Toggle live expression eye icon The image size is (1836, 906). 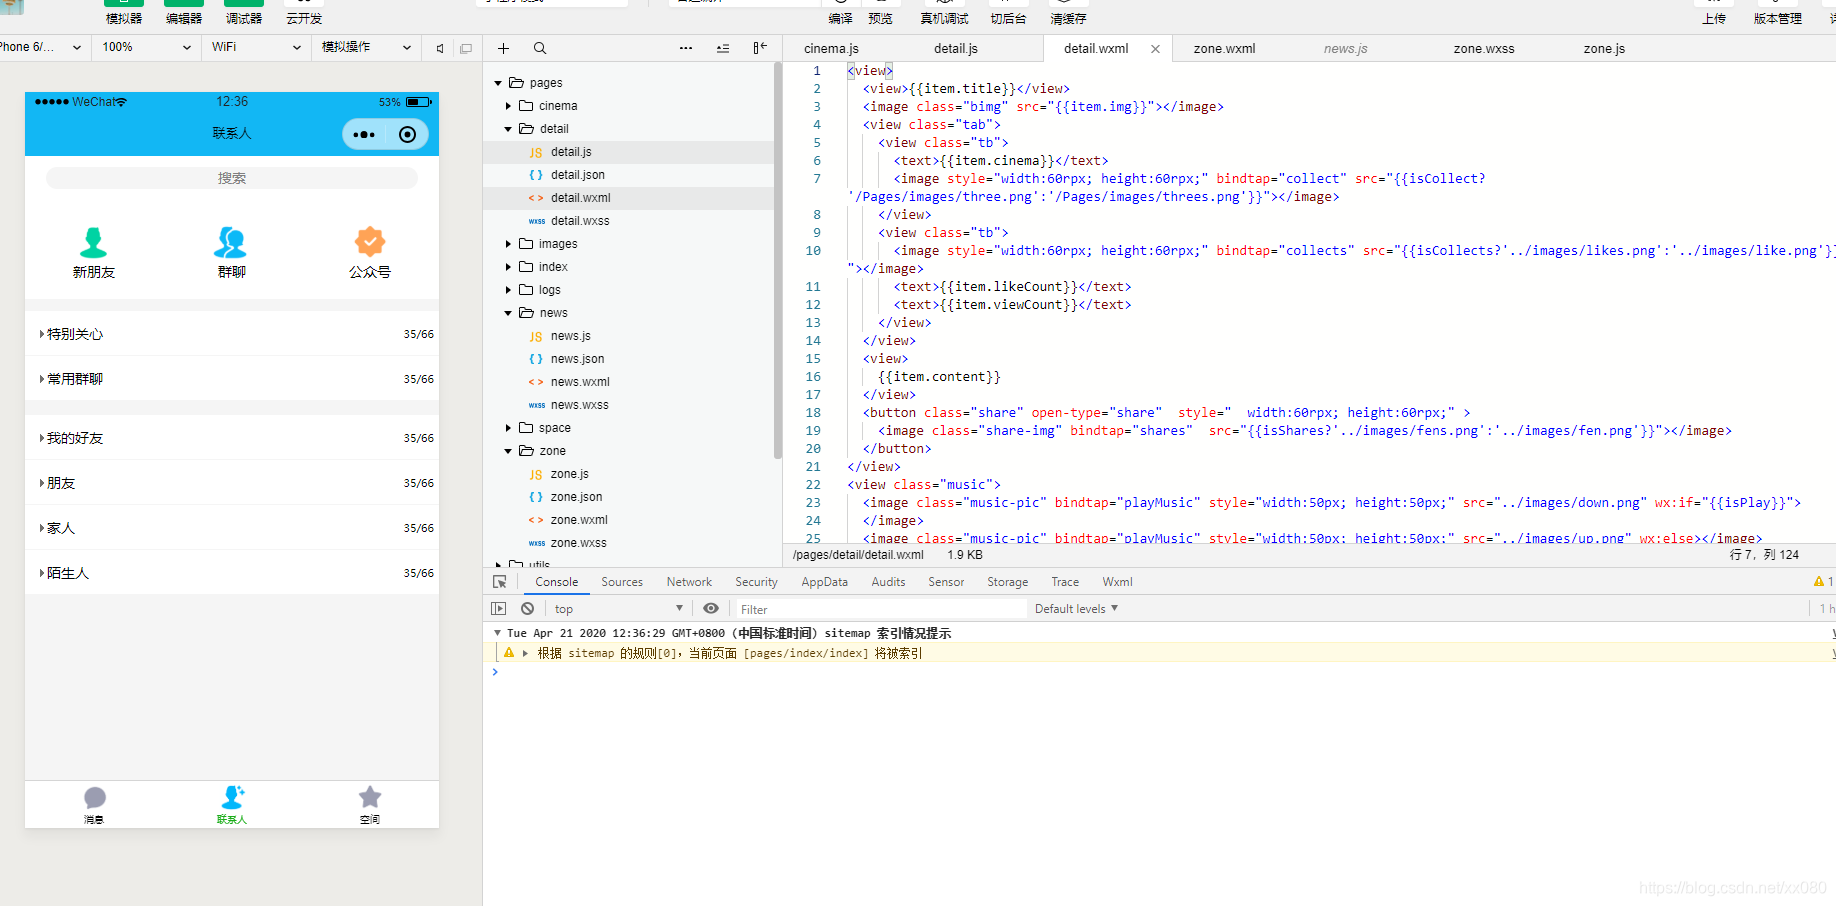[x=711, y=608]
